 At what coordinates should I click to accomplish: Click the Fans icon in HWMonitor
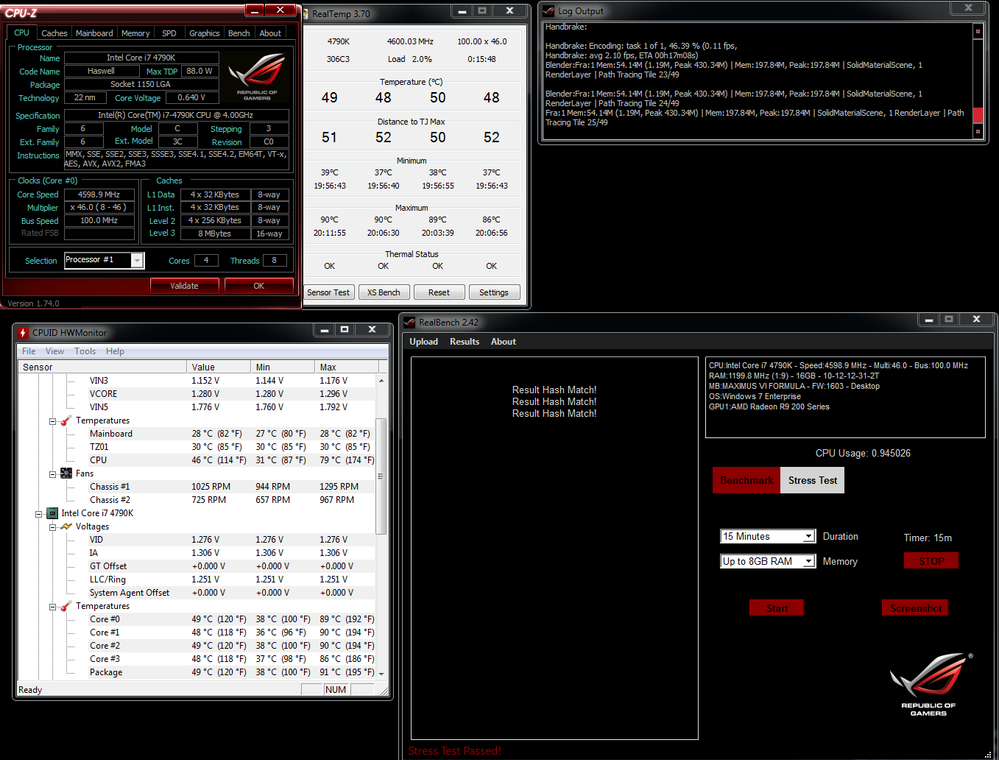(x=66, y=473)
